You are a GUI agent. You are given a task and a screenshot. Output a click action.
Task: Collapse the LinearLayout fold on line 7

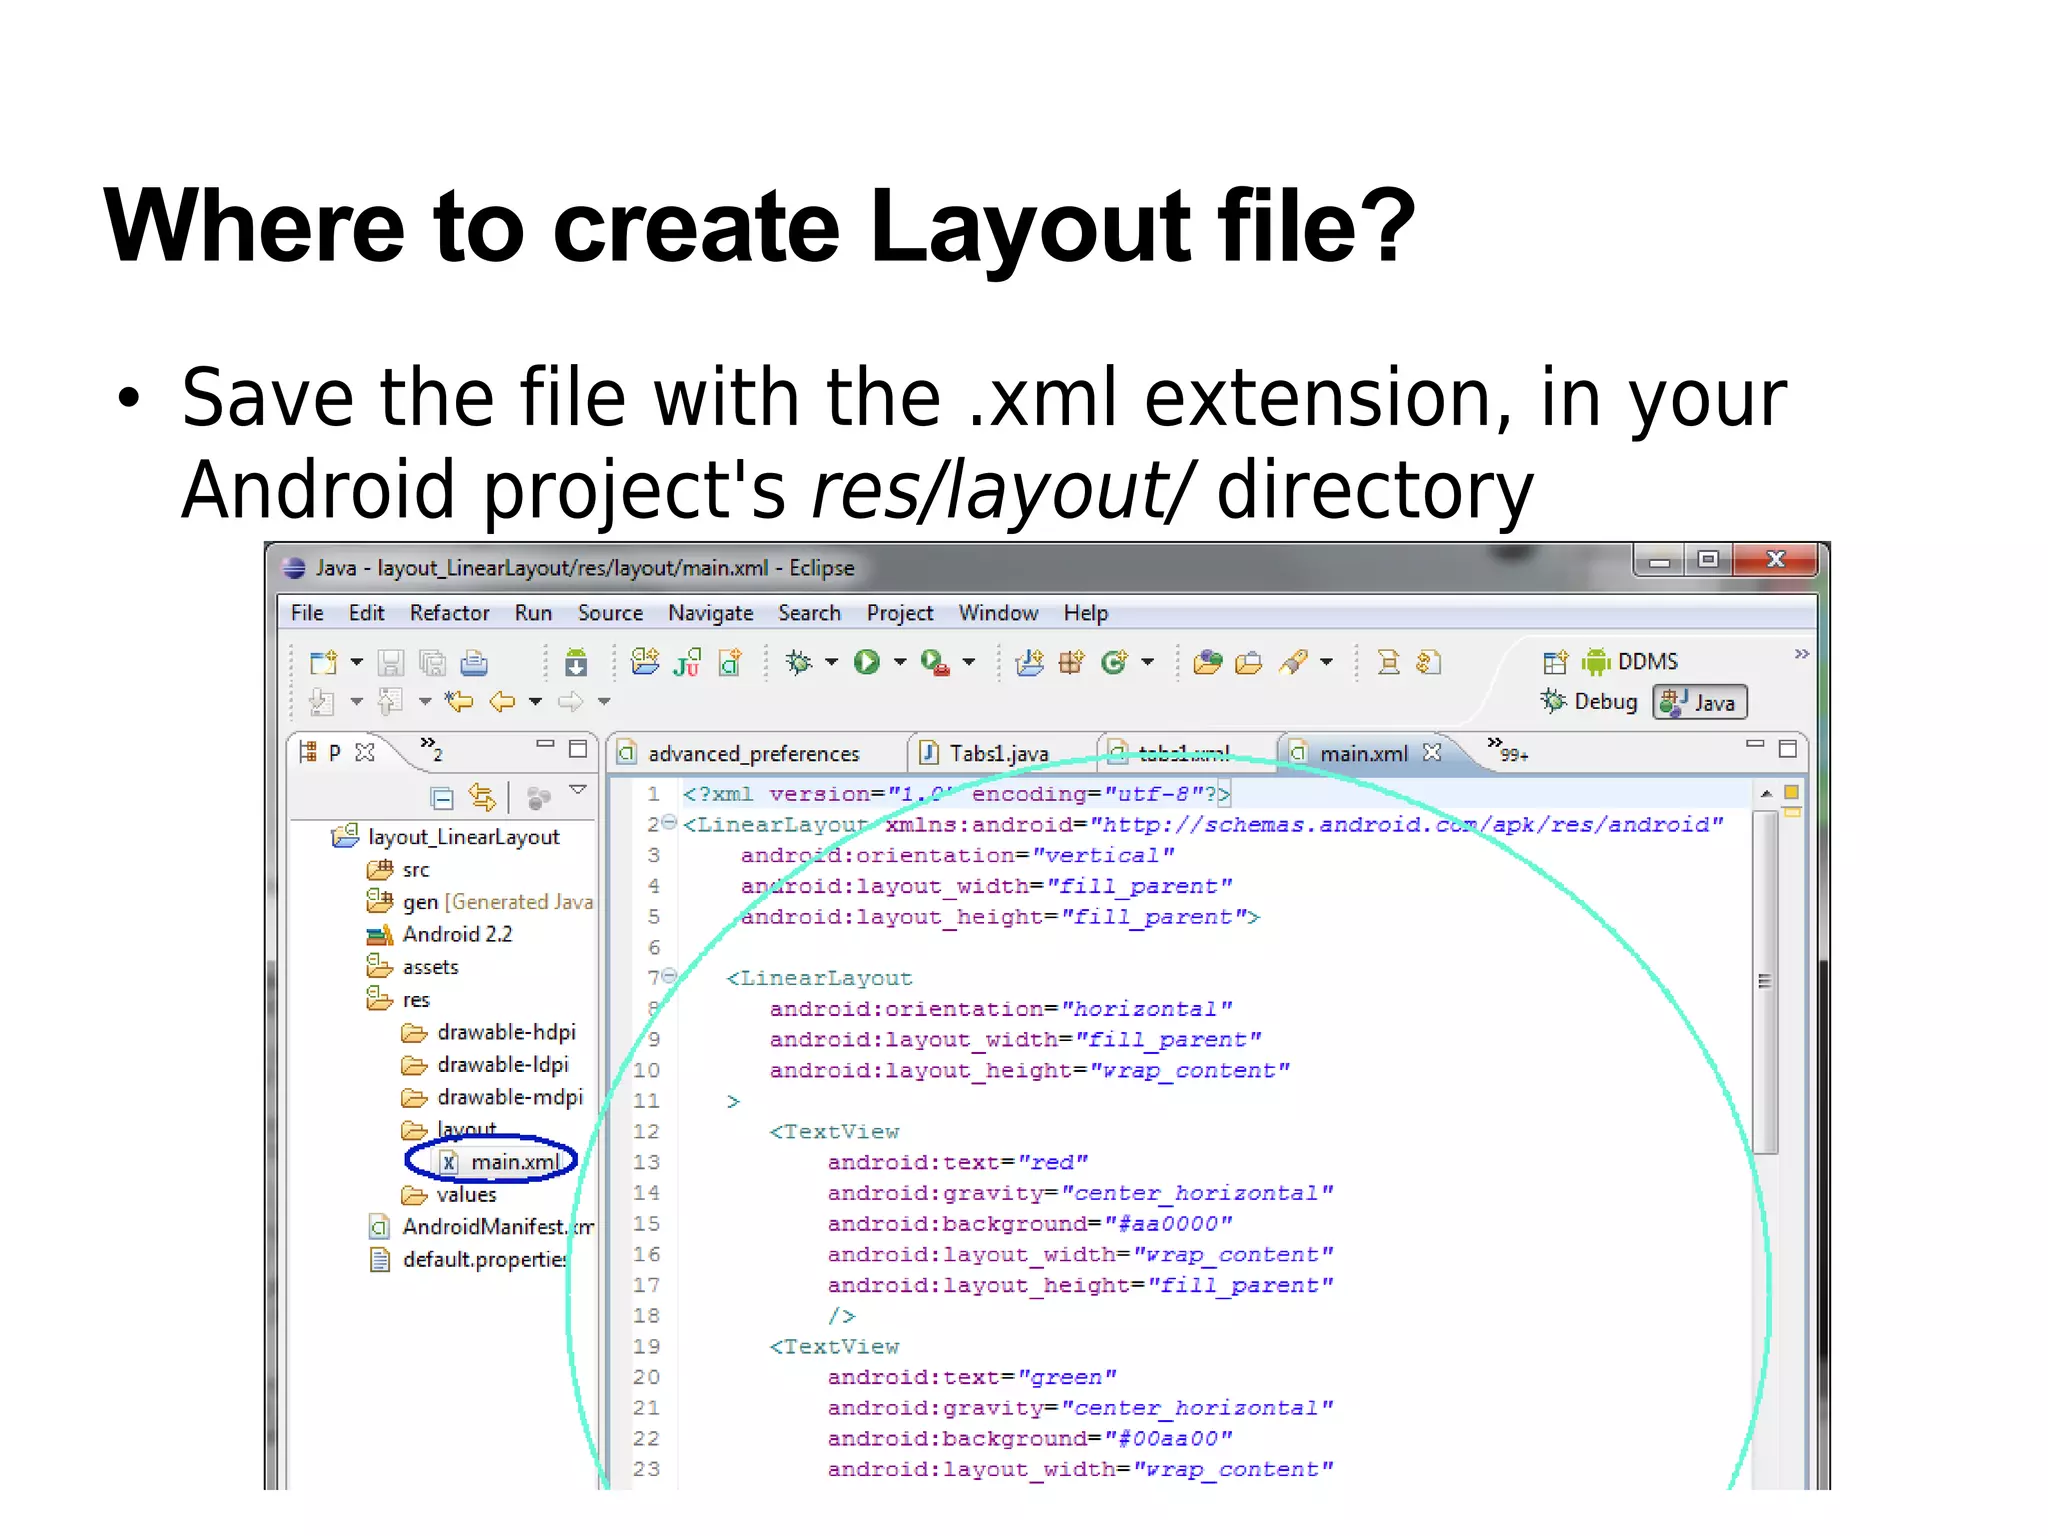669,977
